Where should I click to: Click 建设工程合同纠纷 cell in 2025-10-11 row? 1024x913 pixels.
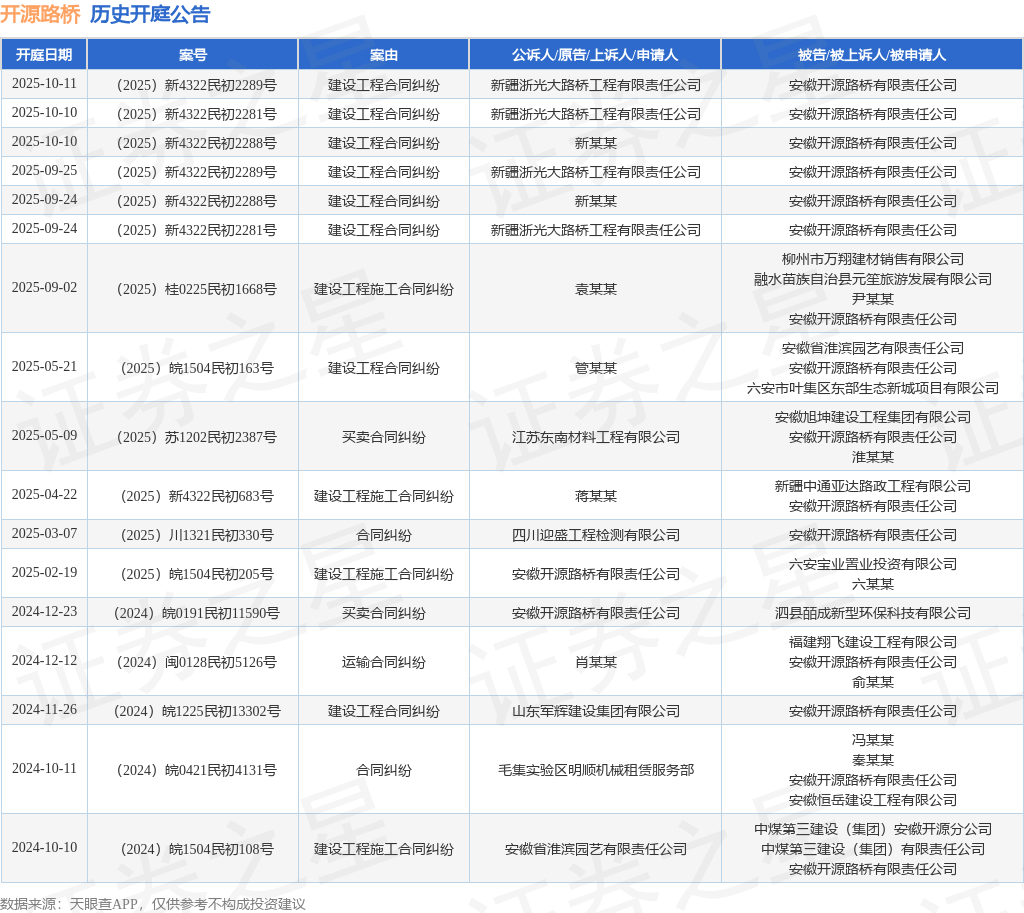383,85
